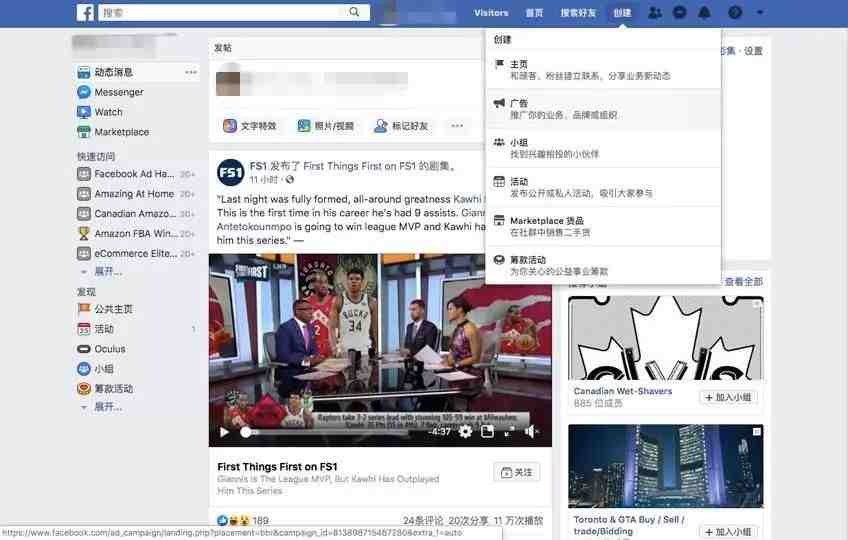The height and width of the screenshot is (540, 848).
Task: Open First Things First on FS1 title
Action: 277,466
